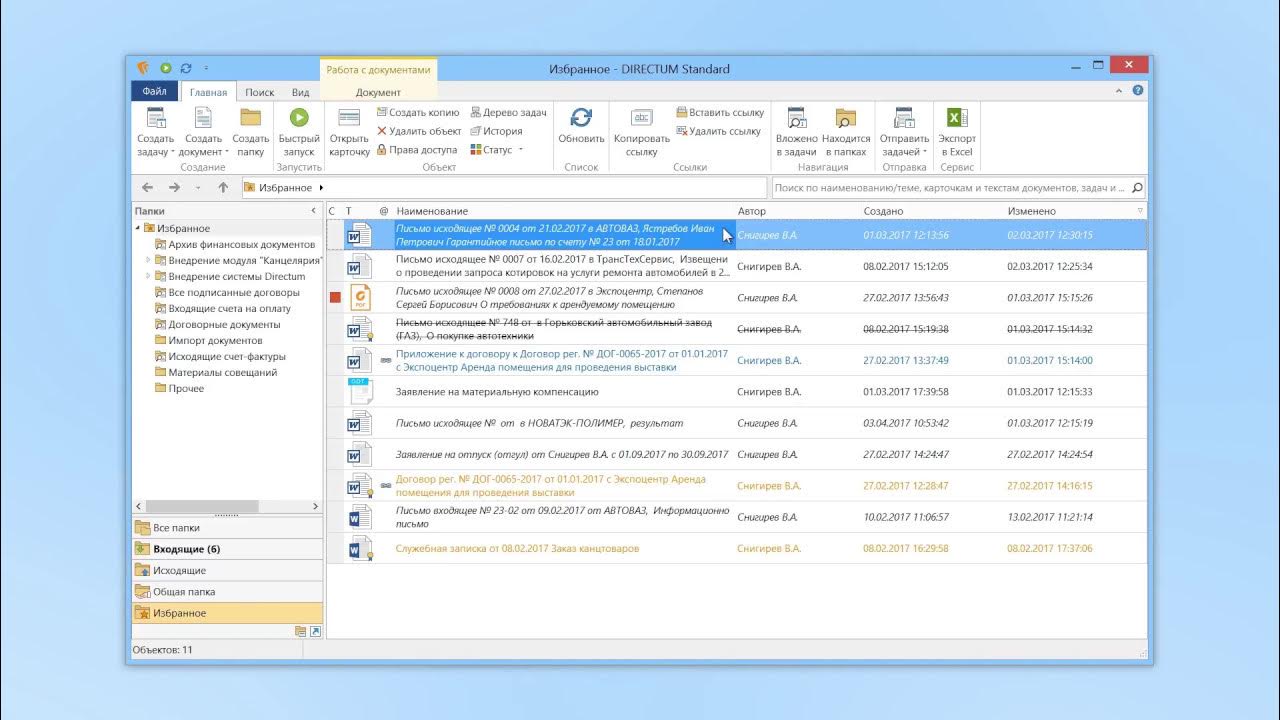The image size is (1280, 720).
Task: Collapse the ribbon with the chevron
Action: coord(1121,90)
